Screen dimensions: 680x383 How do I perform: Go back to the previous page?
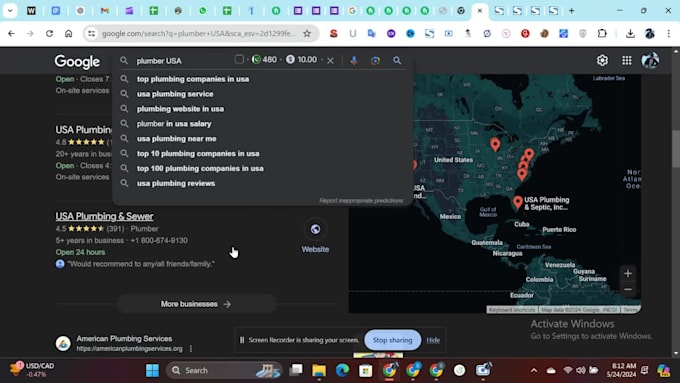click(x=11, y=33)
